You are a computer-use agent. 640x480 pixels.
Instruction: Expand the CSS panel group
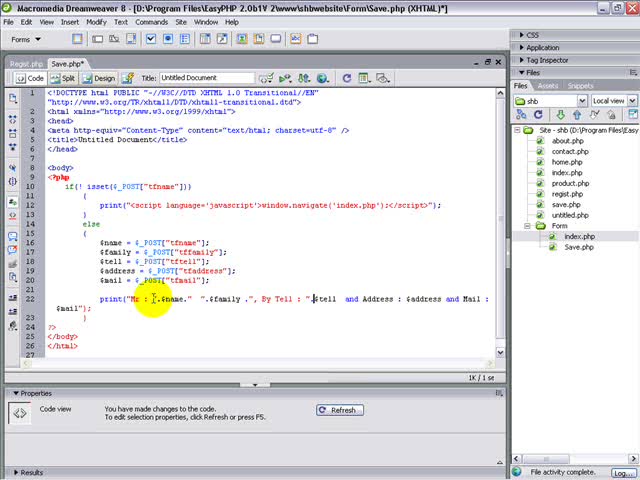533,34
